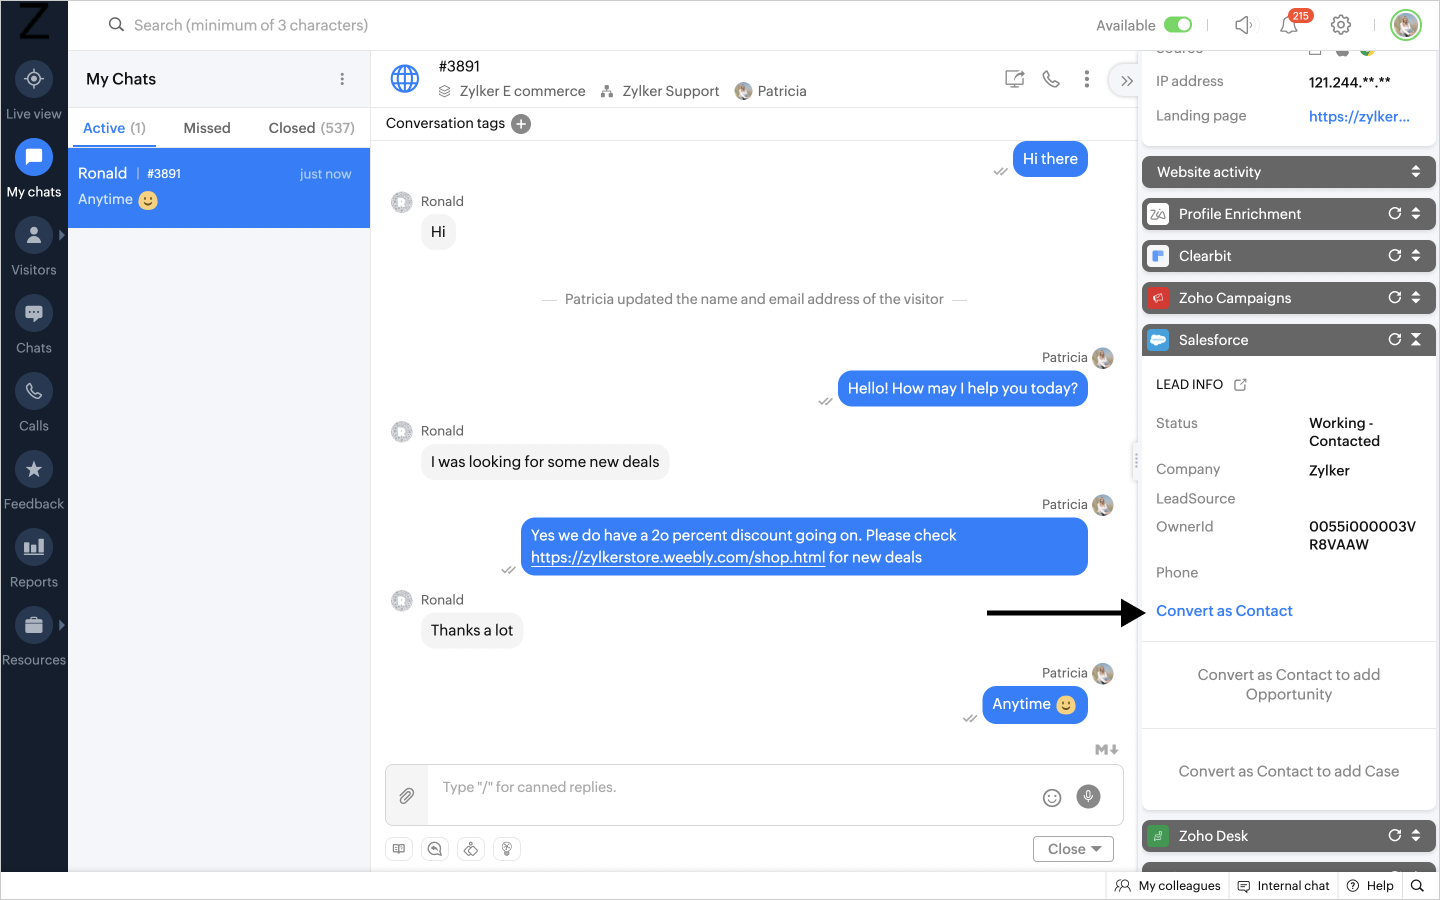Collapse the Salesforce section
Viewport: 1440px width, 900px height.
pyautogui.click(x=1416, y=340)
